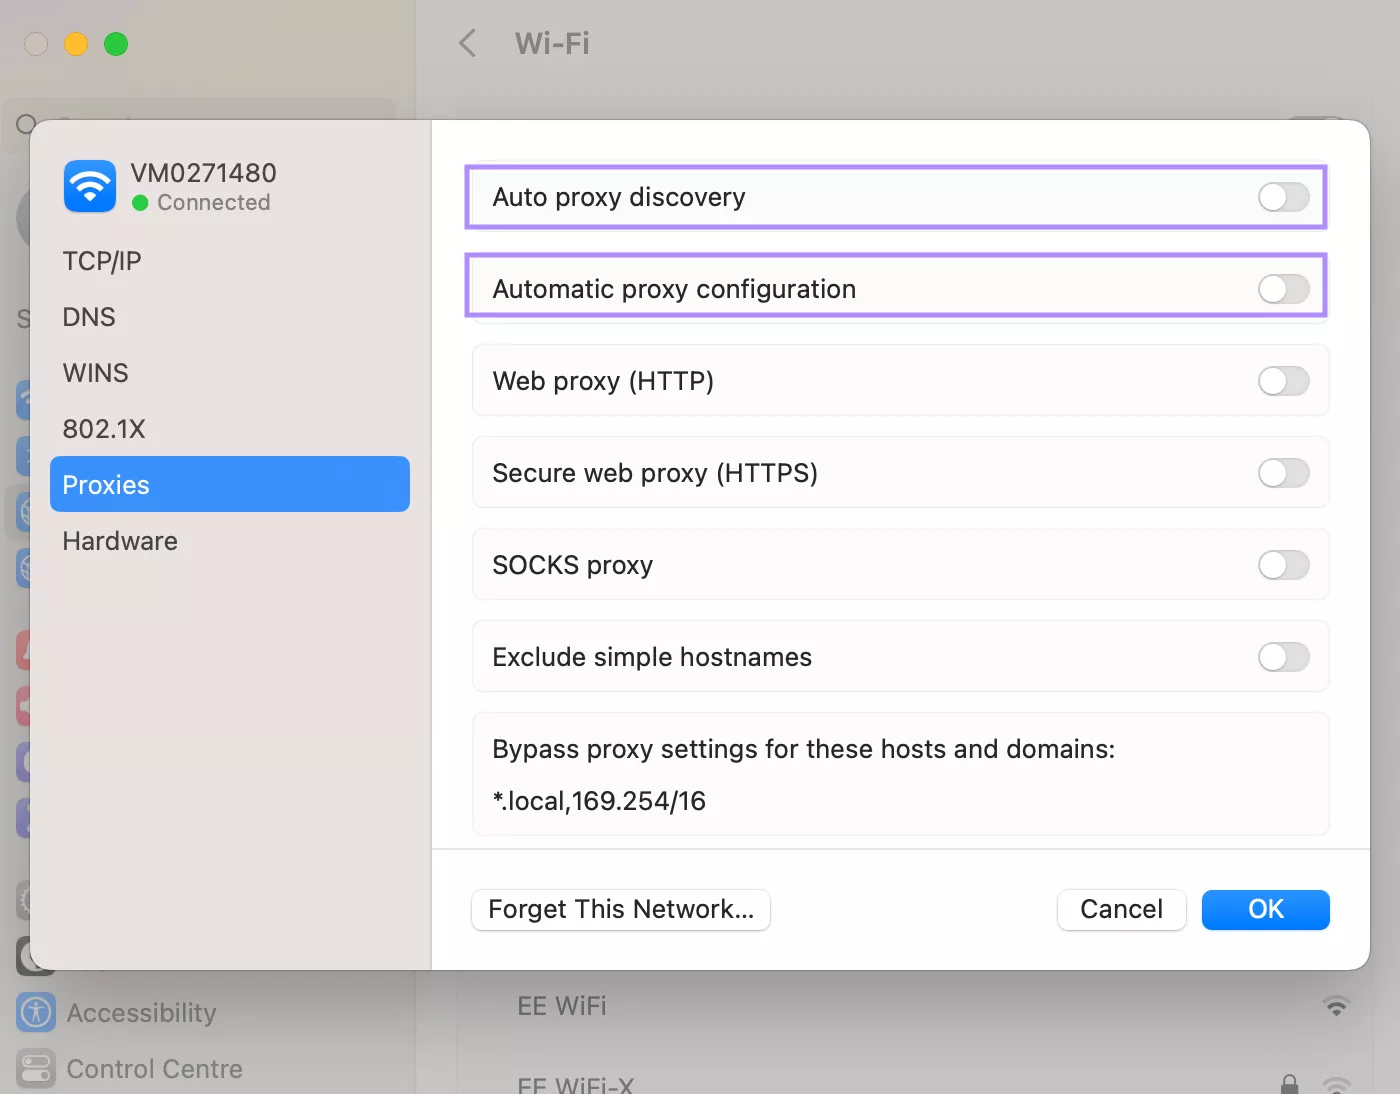Click the back chevron next to Wi-Fi title
Viewport: 1400px width, 1094px height.
coord(466,43)
